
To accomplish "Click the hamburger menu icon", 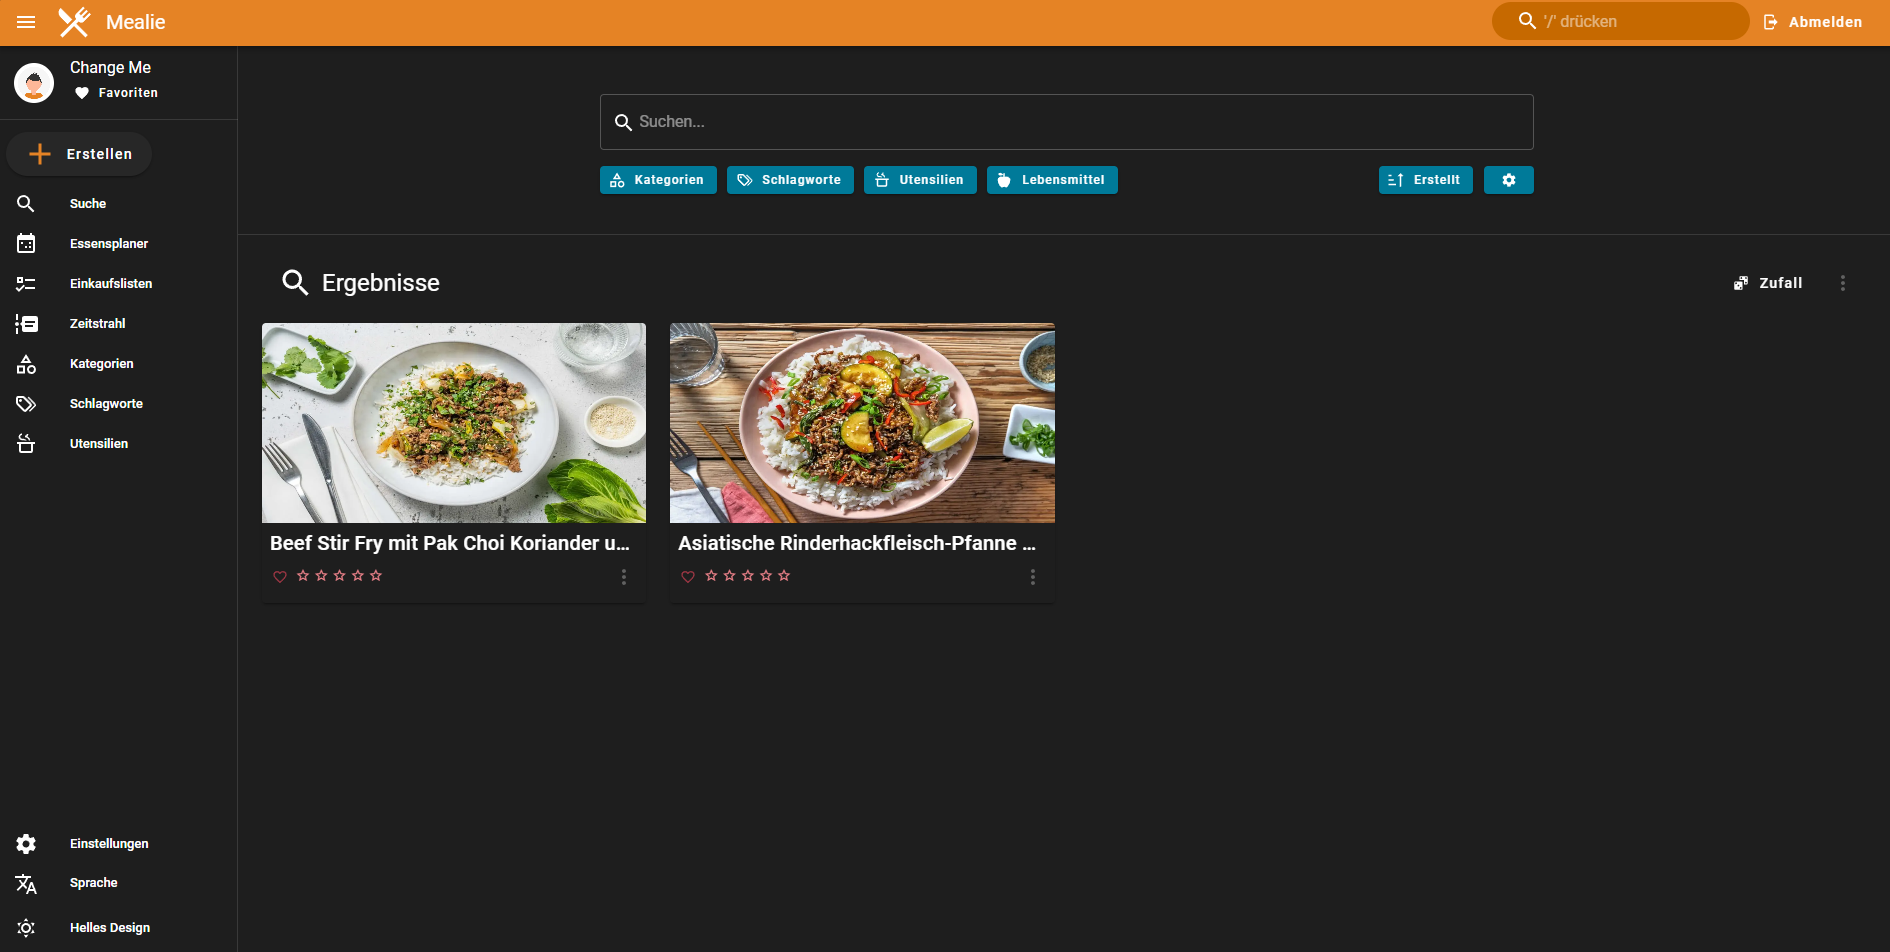I will [26, 22].
